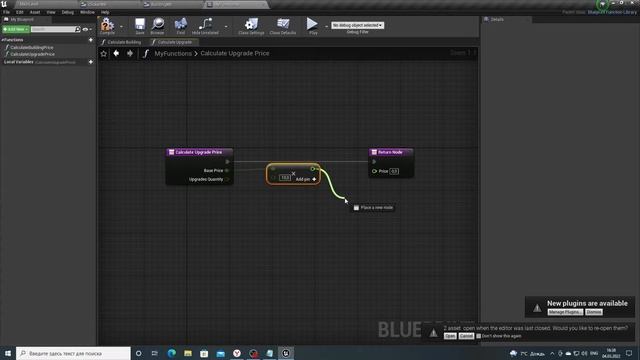Cancel the re-open assets prompt
The width and height of the screenshot is (640, 360).
[x=466, y=336]
